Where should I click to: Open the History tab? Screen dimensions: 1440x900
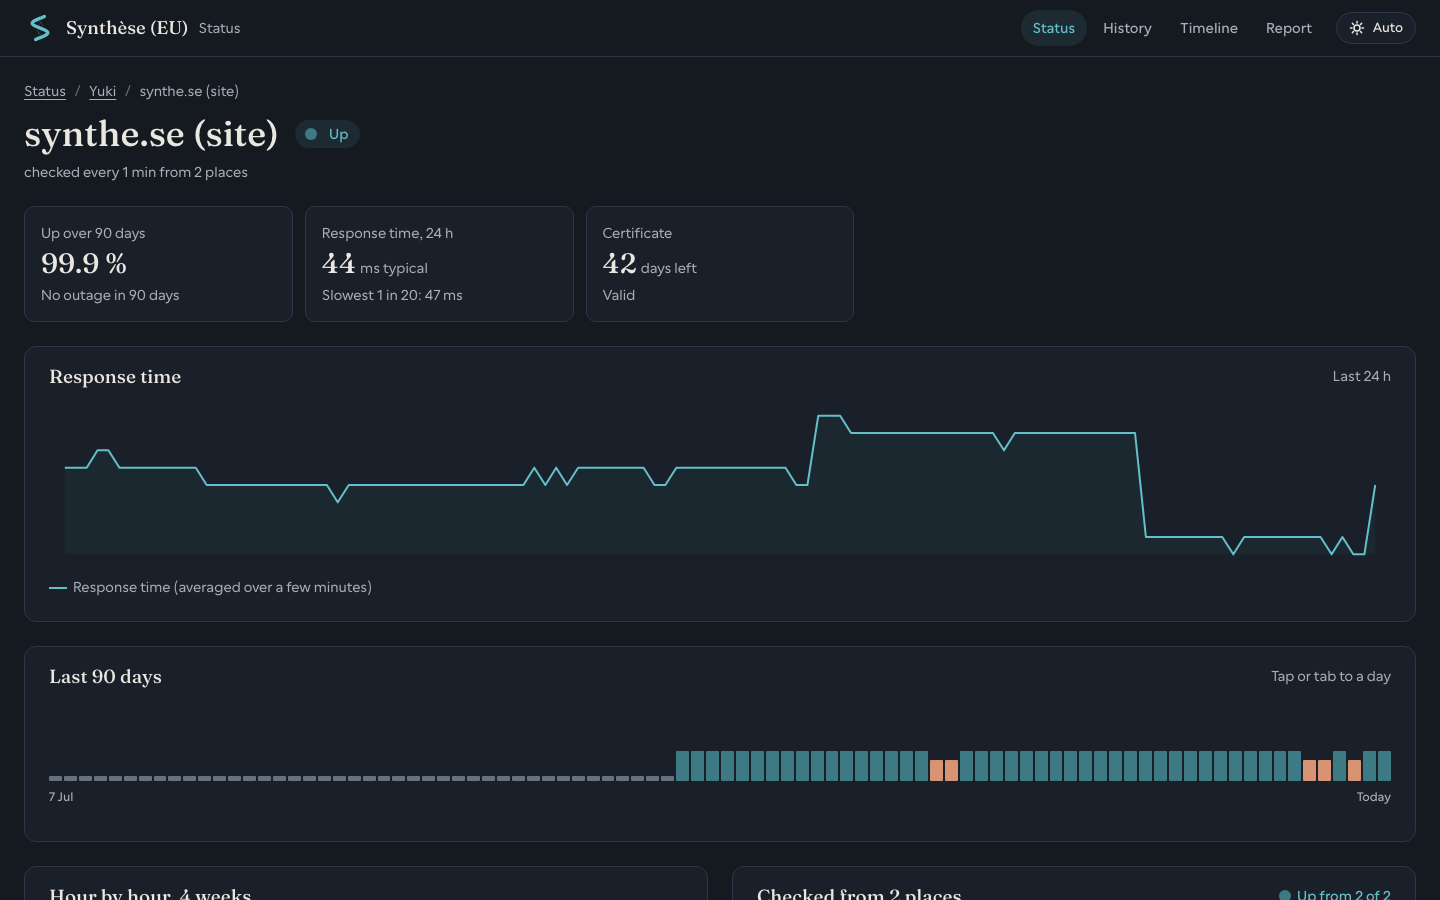pyautogui.click(x=1127, y=28)
